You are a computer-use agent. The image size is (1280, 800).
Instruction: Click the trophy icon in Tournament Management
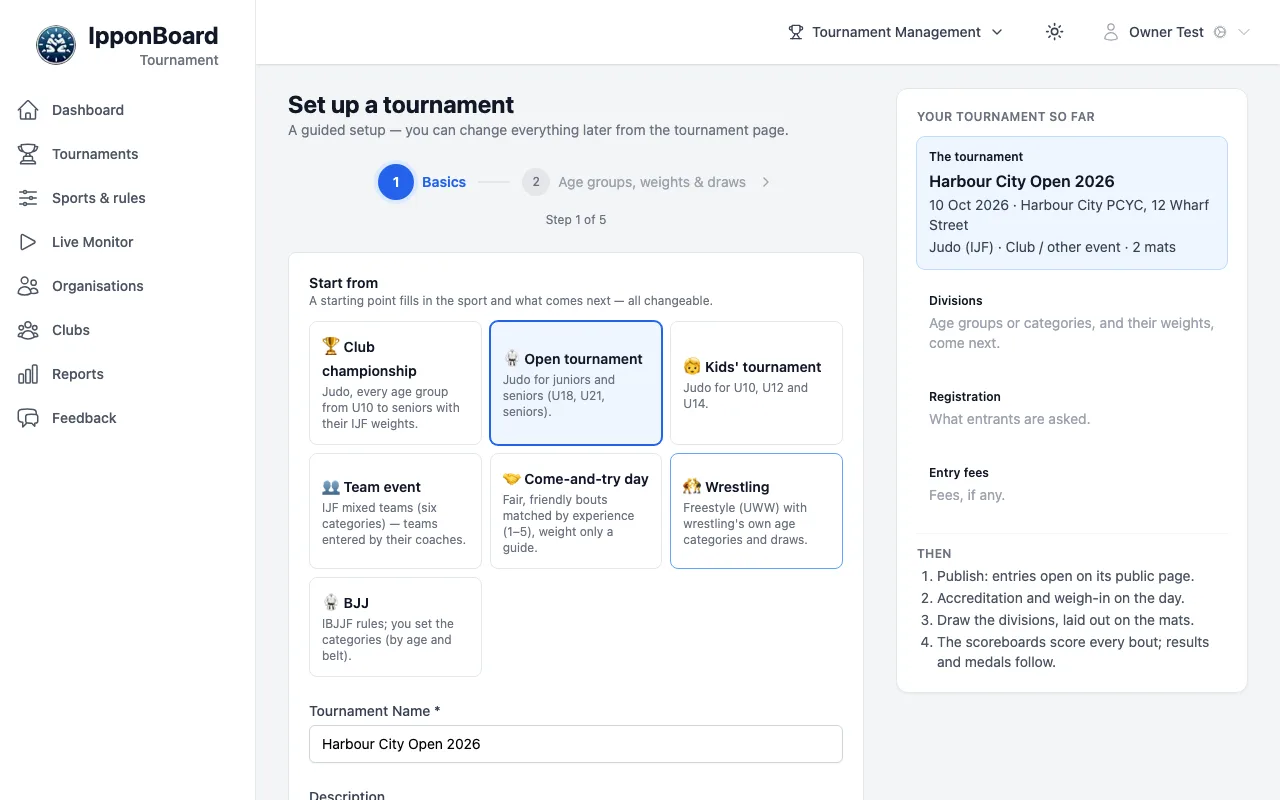click(x=796, y=32)
